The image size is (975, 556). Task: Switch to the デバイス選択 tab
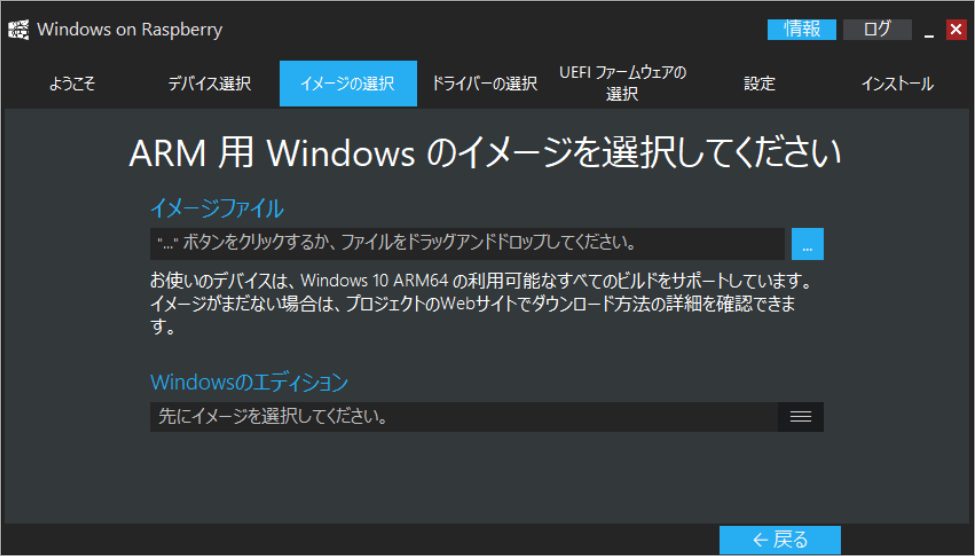[x=210, y=83]
